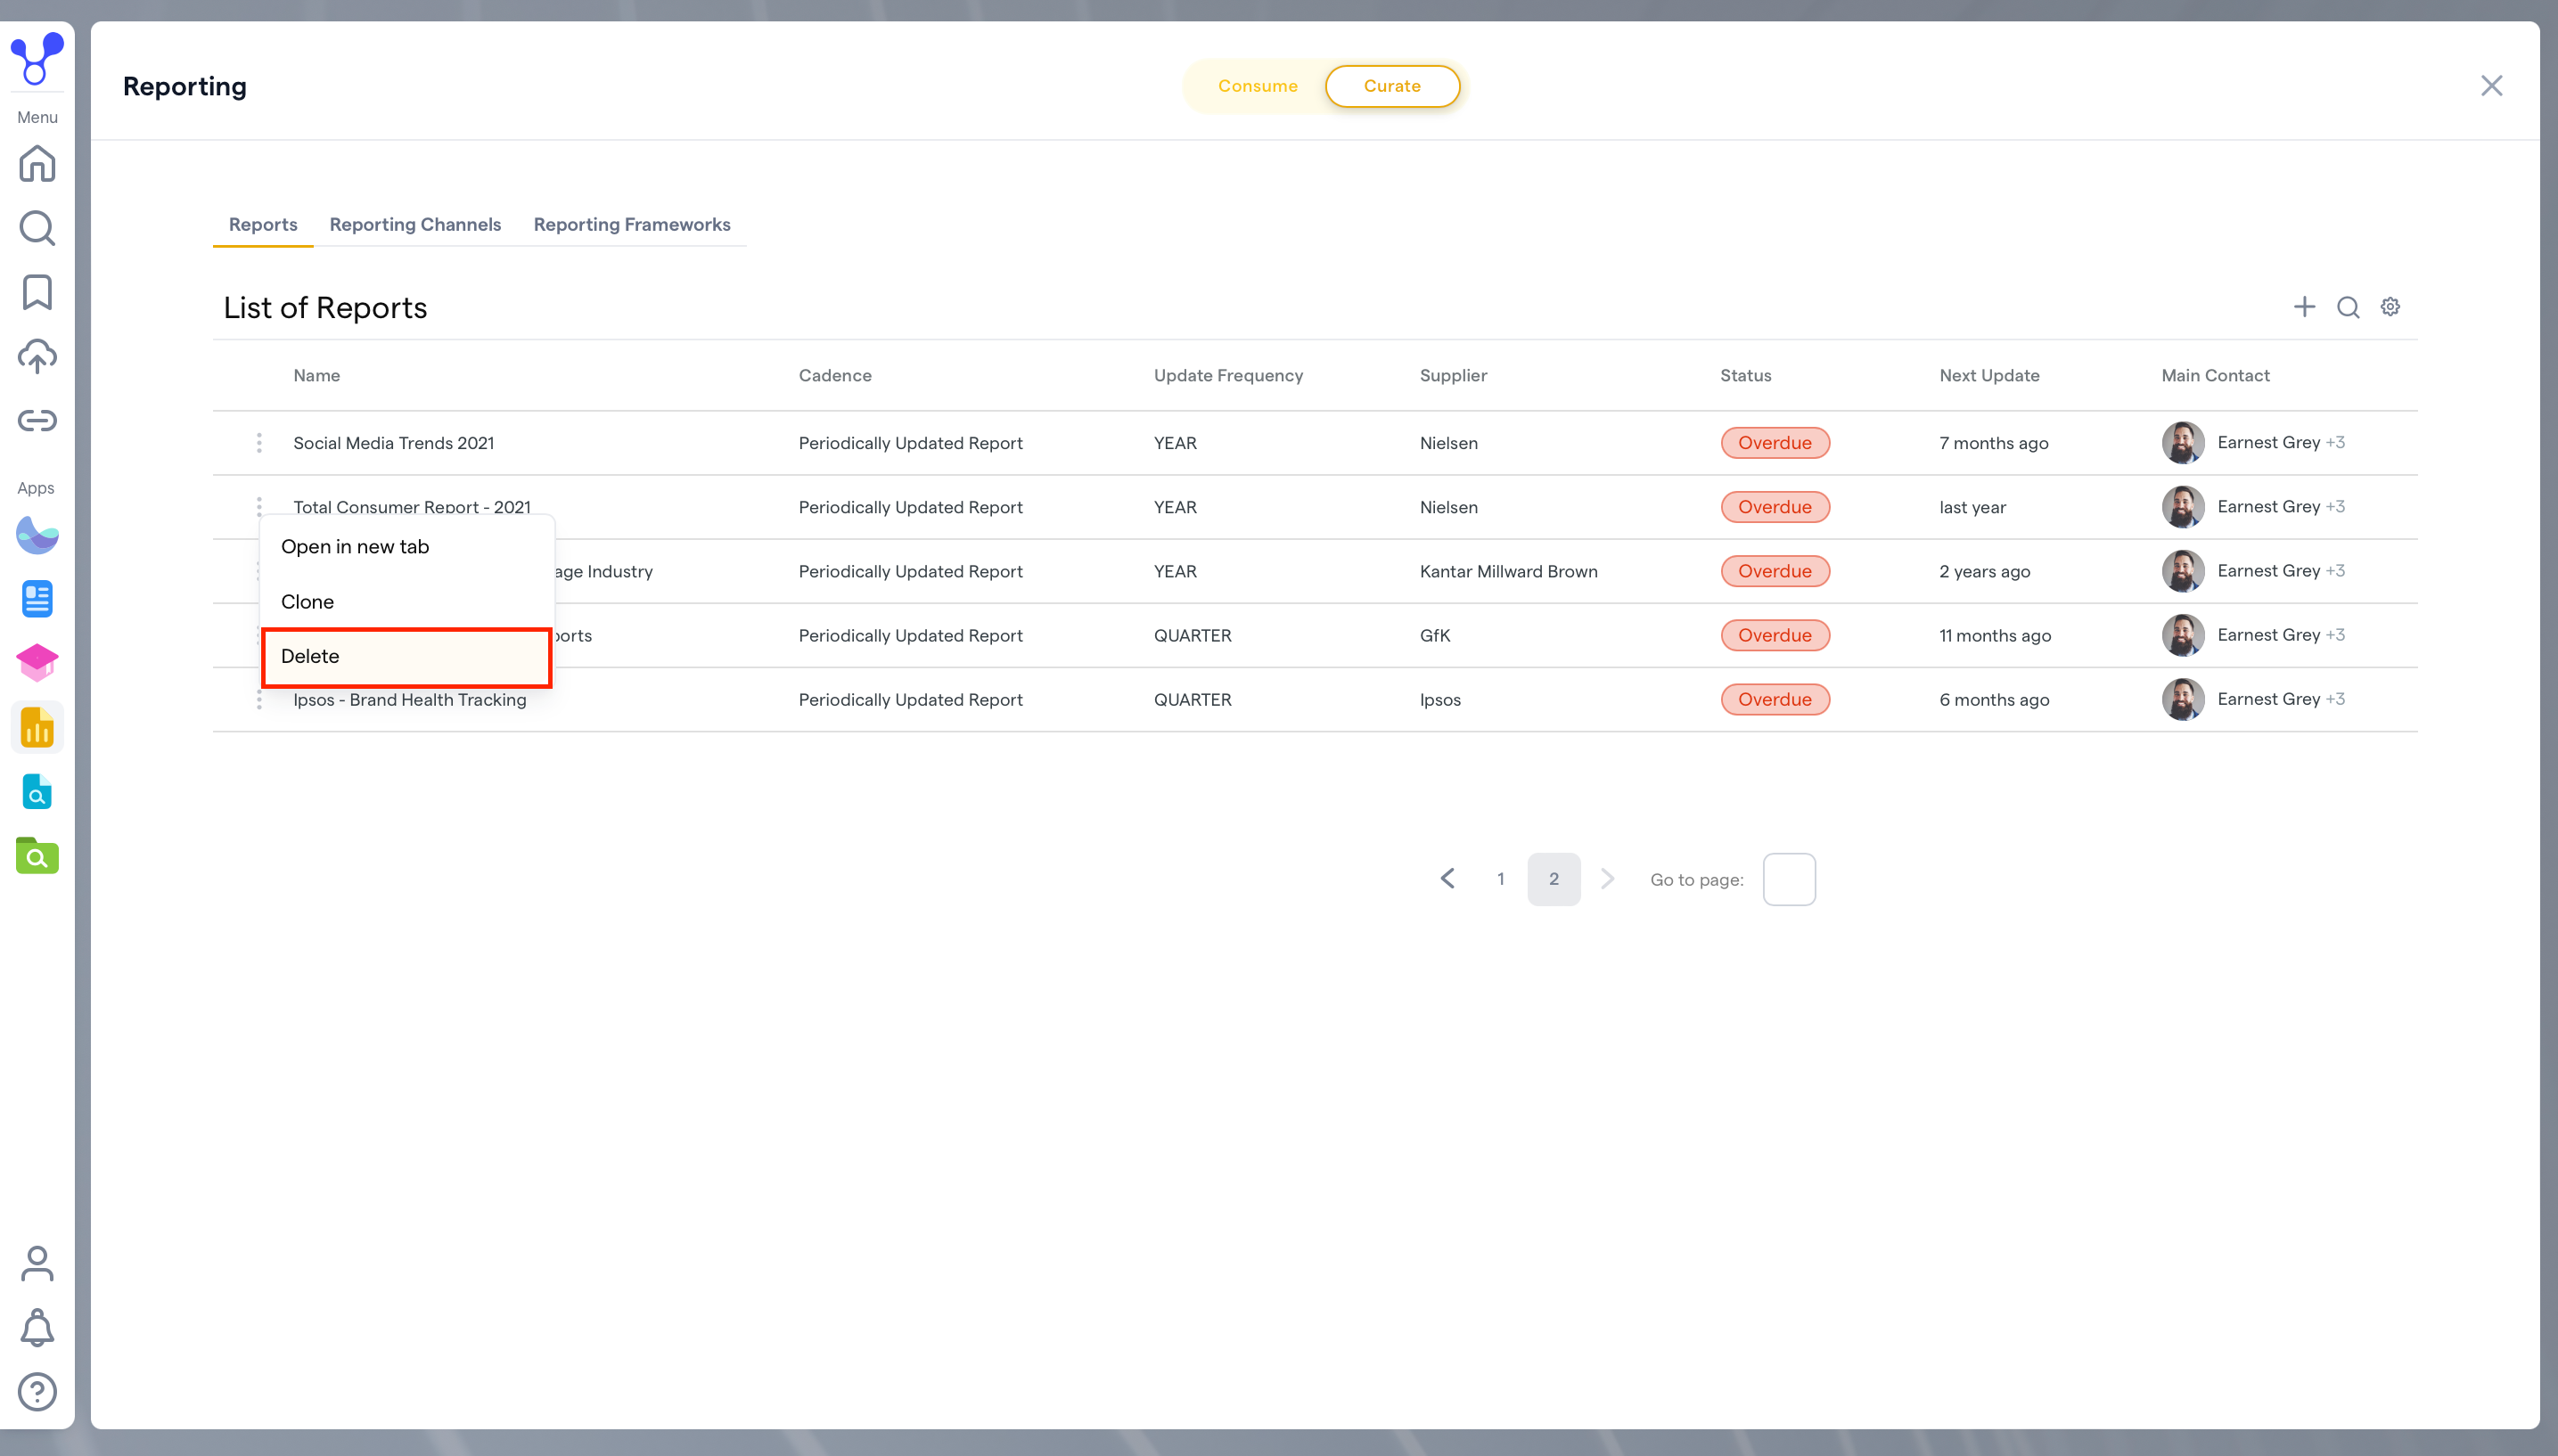
Task: Choose Clone from context menu
Action: coord(406,602)
